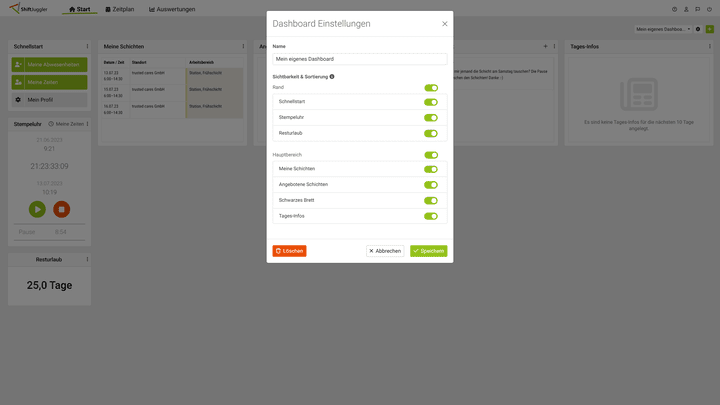Close the Dashboard Einstellungen dialog

click(444, 24)
